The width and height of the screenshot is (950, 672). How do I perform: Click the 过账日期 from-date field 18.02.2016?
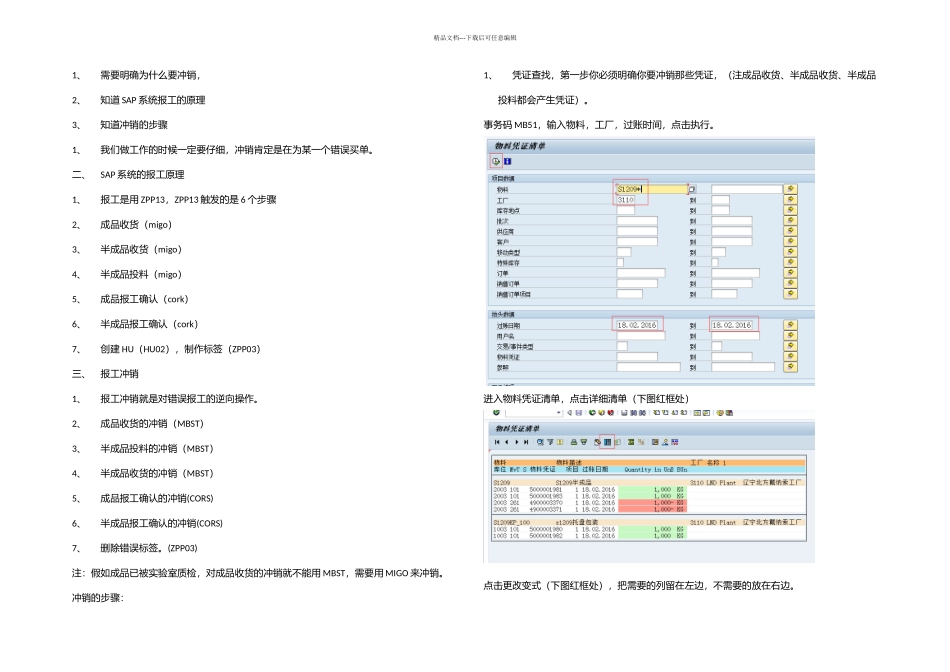pos(637,325)
